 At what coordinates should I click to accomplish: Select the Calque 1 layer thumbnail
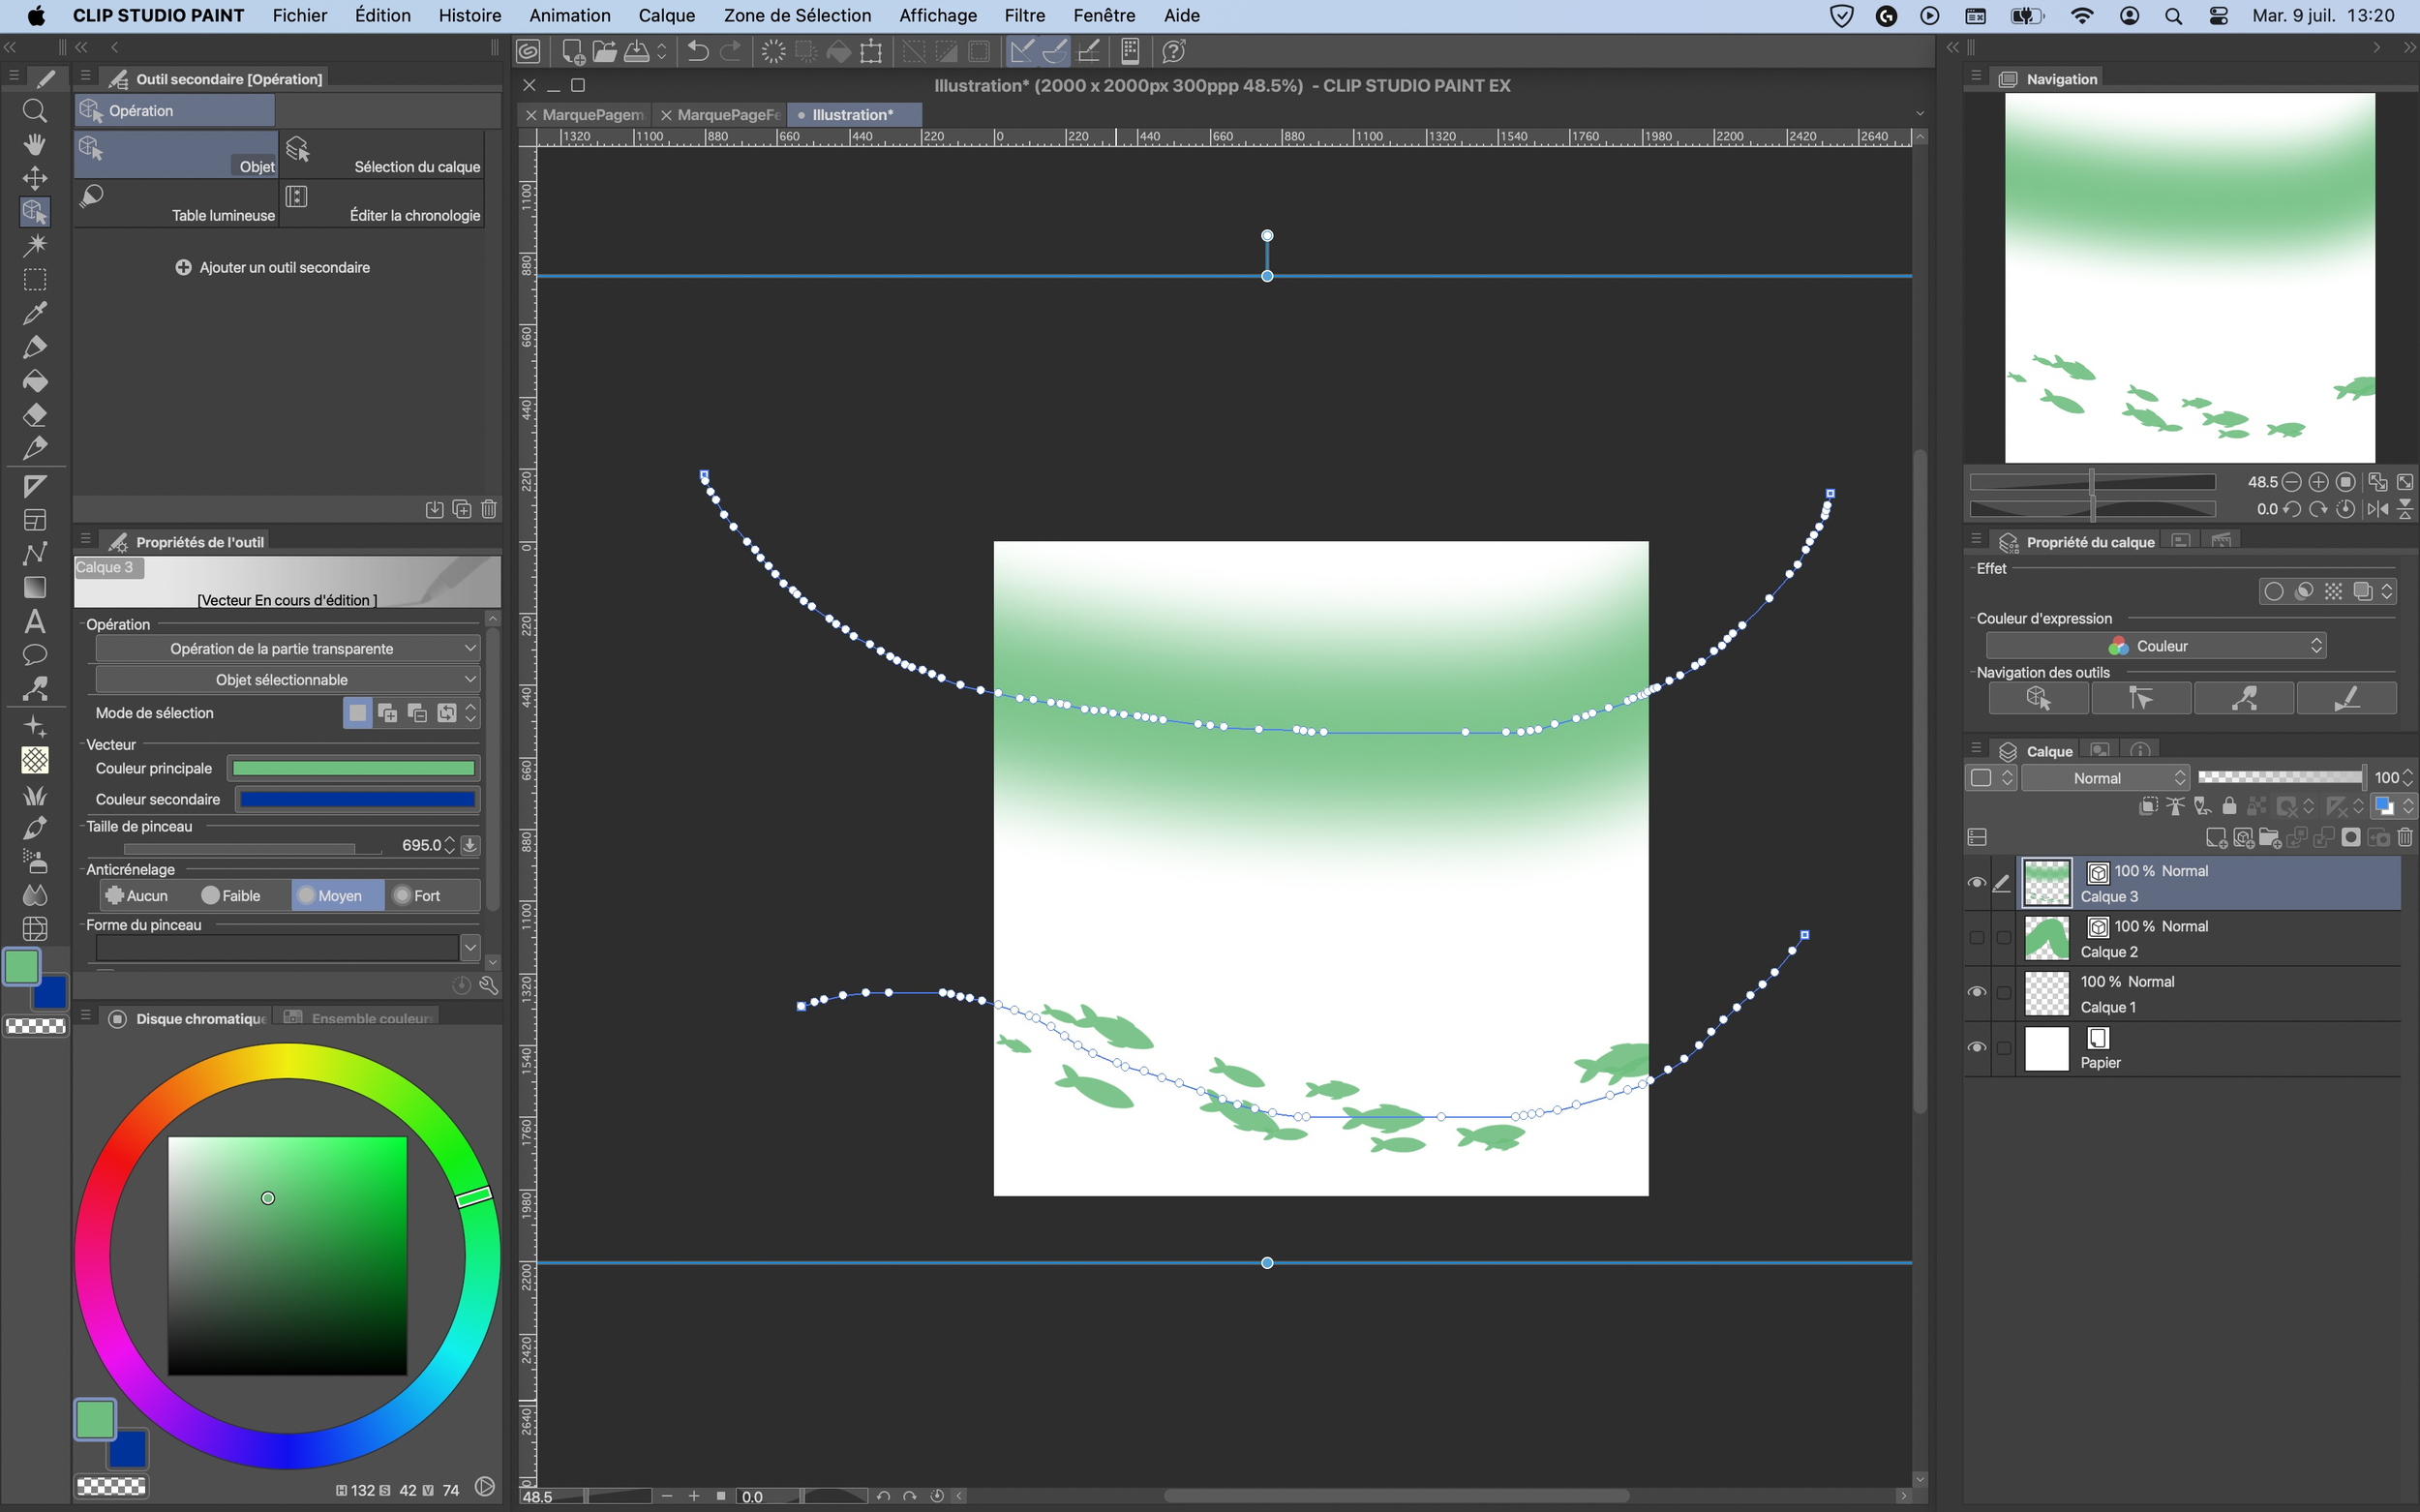coord(2046,994)
